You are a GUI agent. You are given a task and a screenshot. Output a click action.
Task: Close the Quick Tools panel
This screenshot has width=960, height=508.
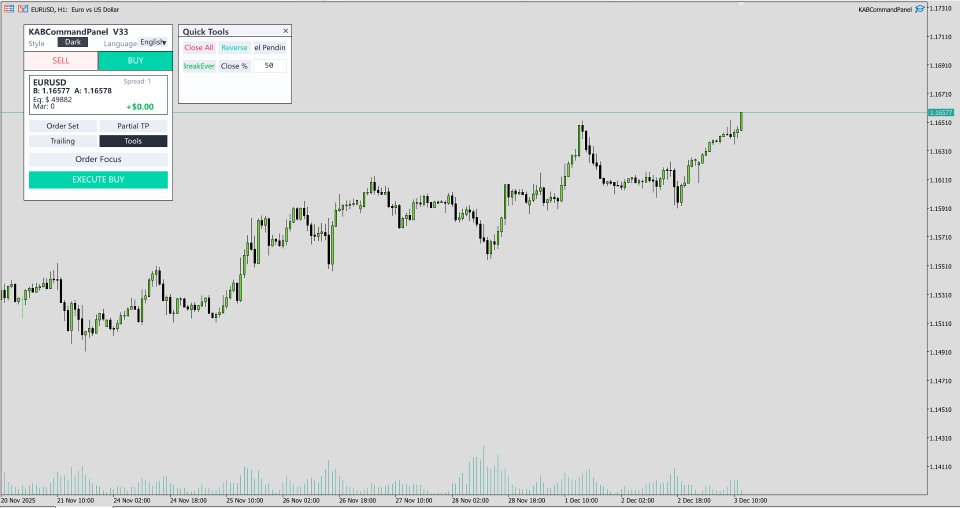click(x=285, y=31)
